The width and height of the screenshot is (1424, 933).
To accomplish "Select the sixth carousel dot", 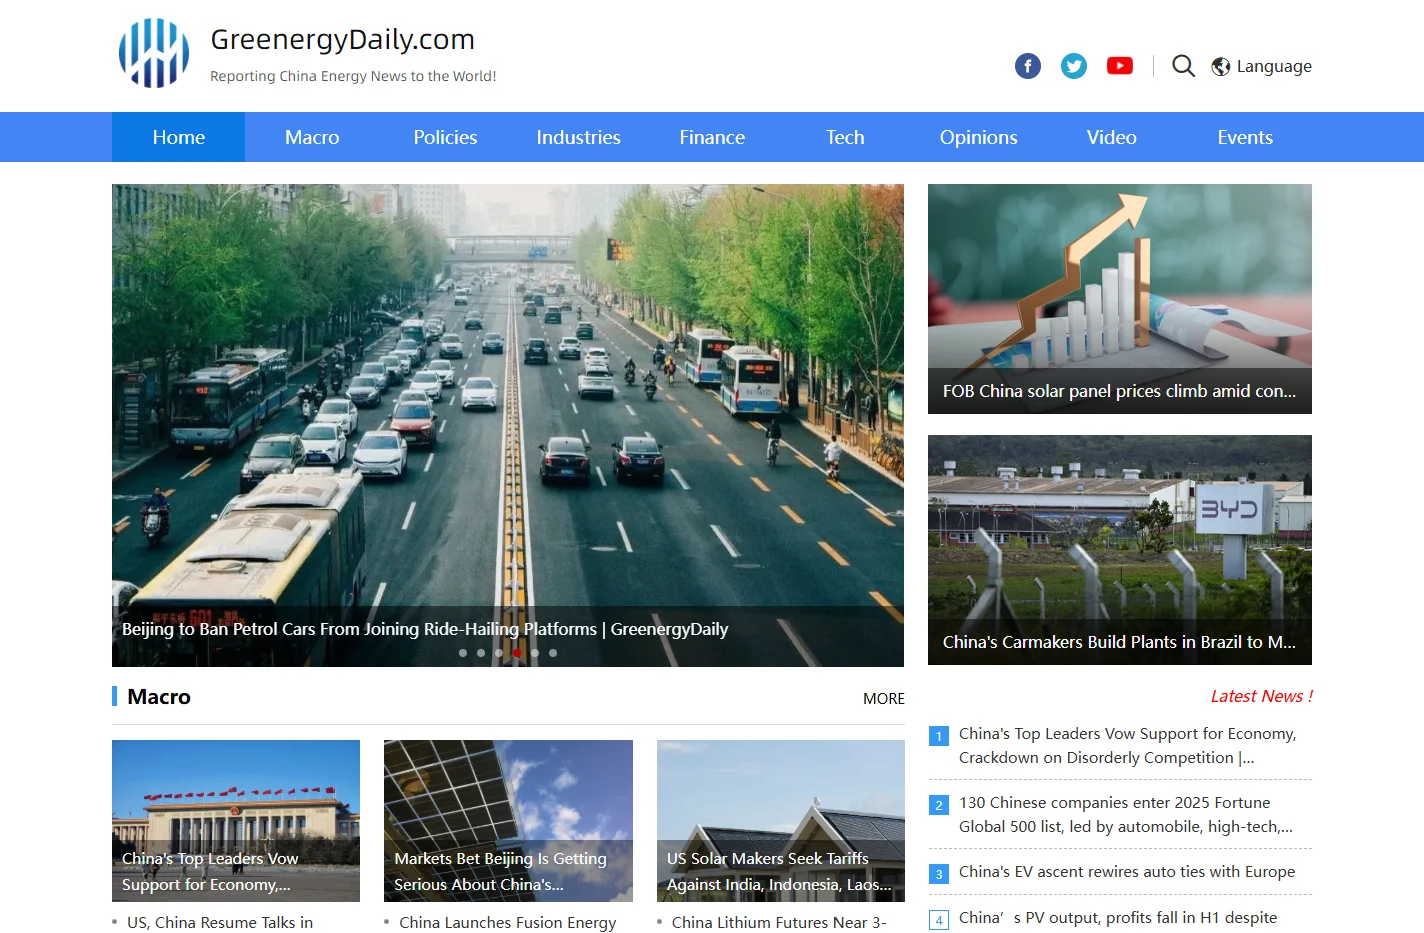I will click(553, 653).
